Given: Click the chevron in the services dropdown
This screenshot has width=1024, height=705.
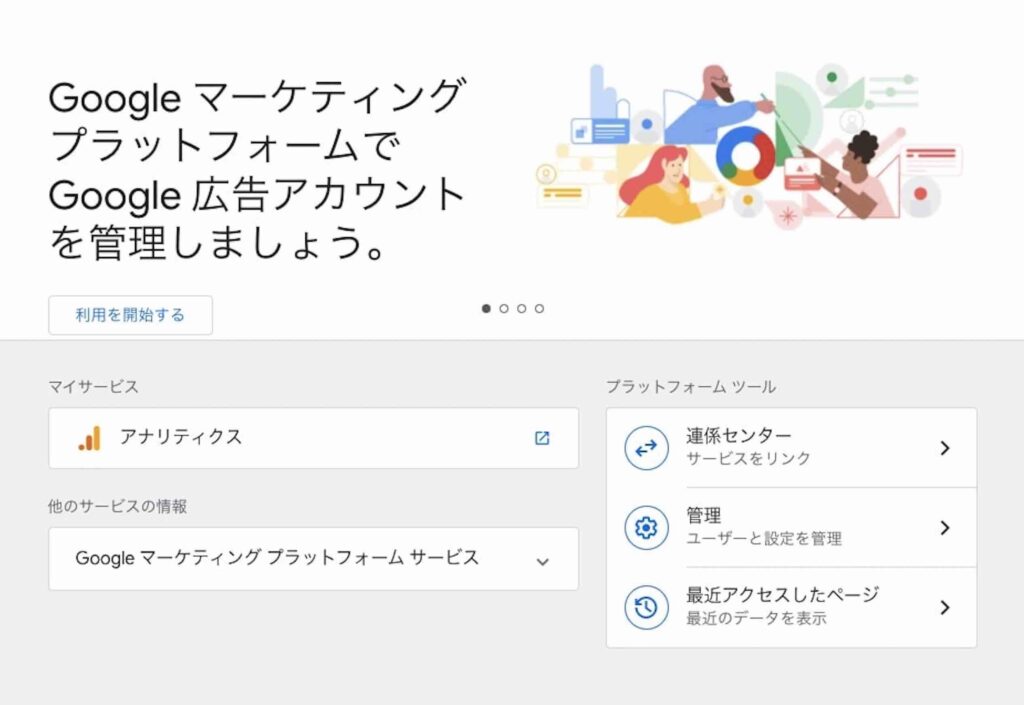Looking at the screenshot, I should (542, 561).
